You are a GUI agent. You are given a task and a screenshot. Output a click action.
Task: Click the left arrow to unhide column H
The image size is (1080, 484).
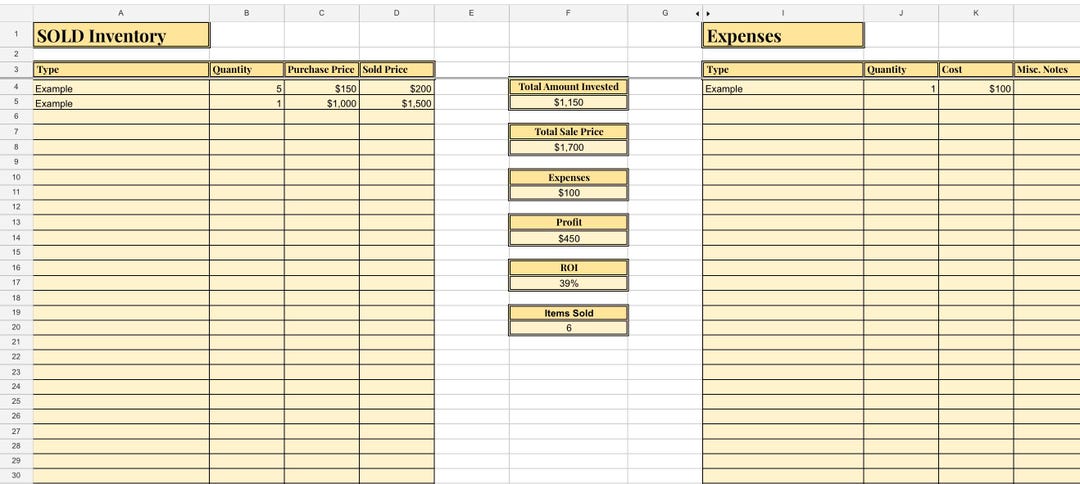697,13
